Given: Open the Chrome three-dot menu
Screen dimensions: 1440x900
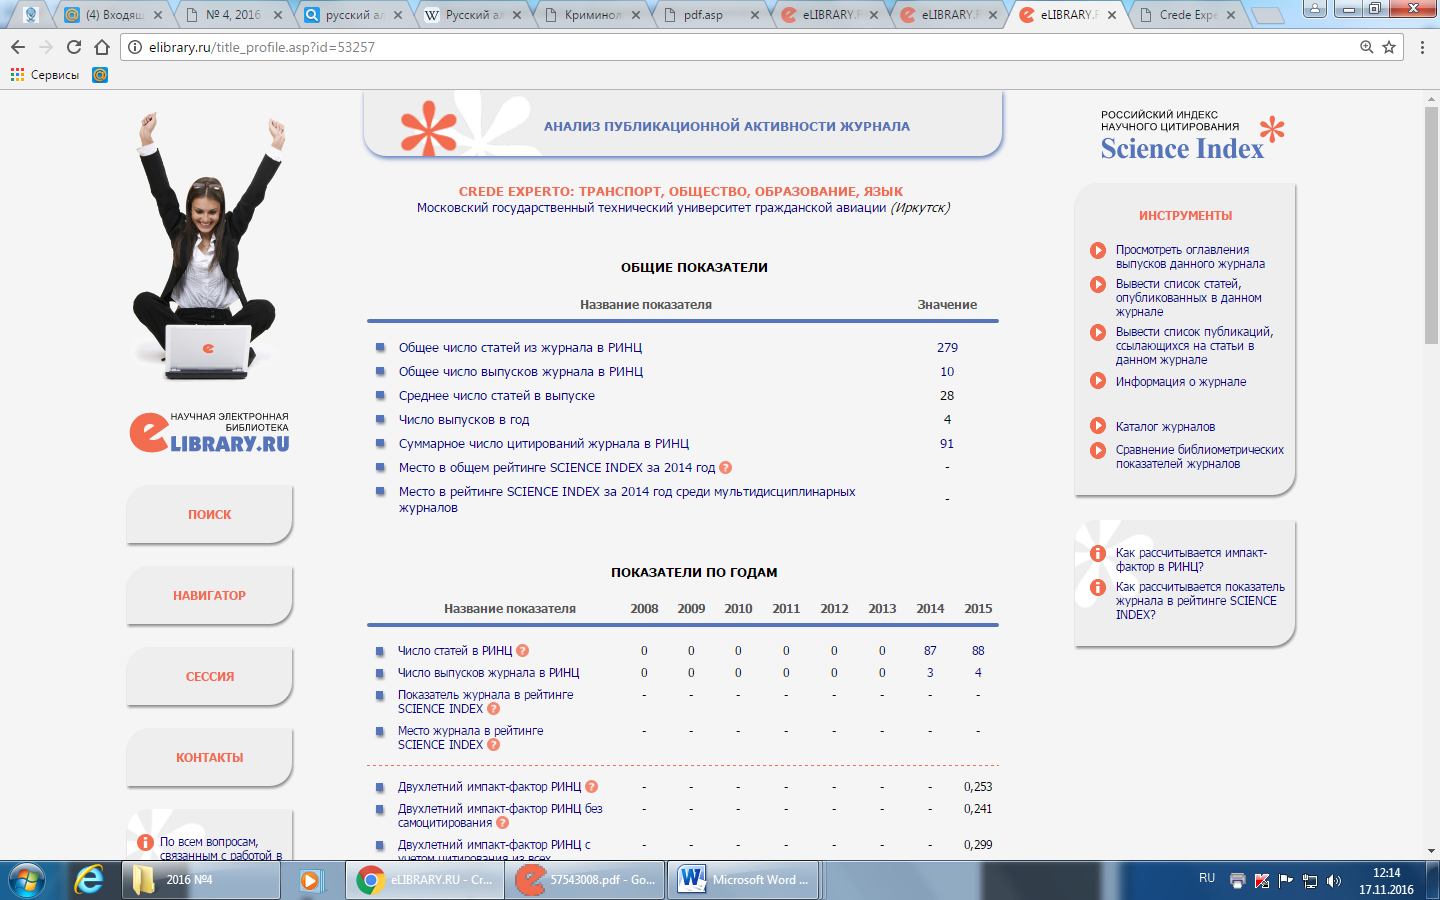Looking at the screenshot, I should tap(1422, 47).
